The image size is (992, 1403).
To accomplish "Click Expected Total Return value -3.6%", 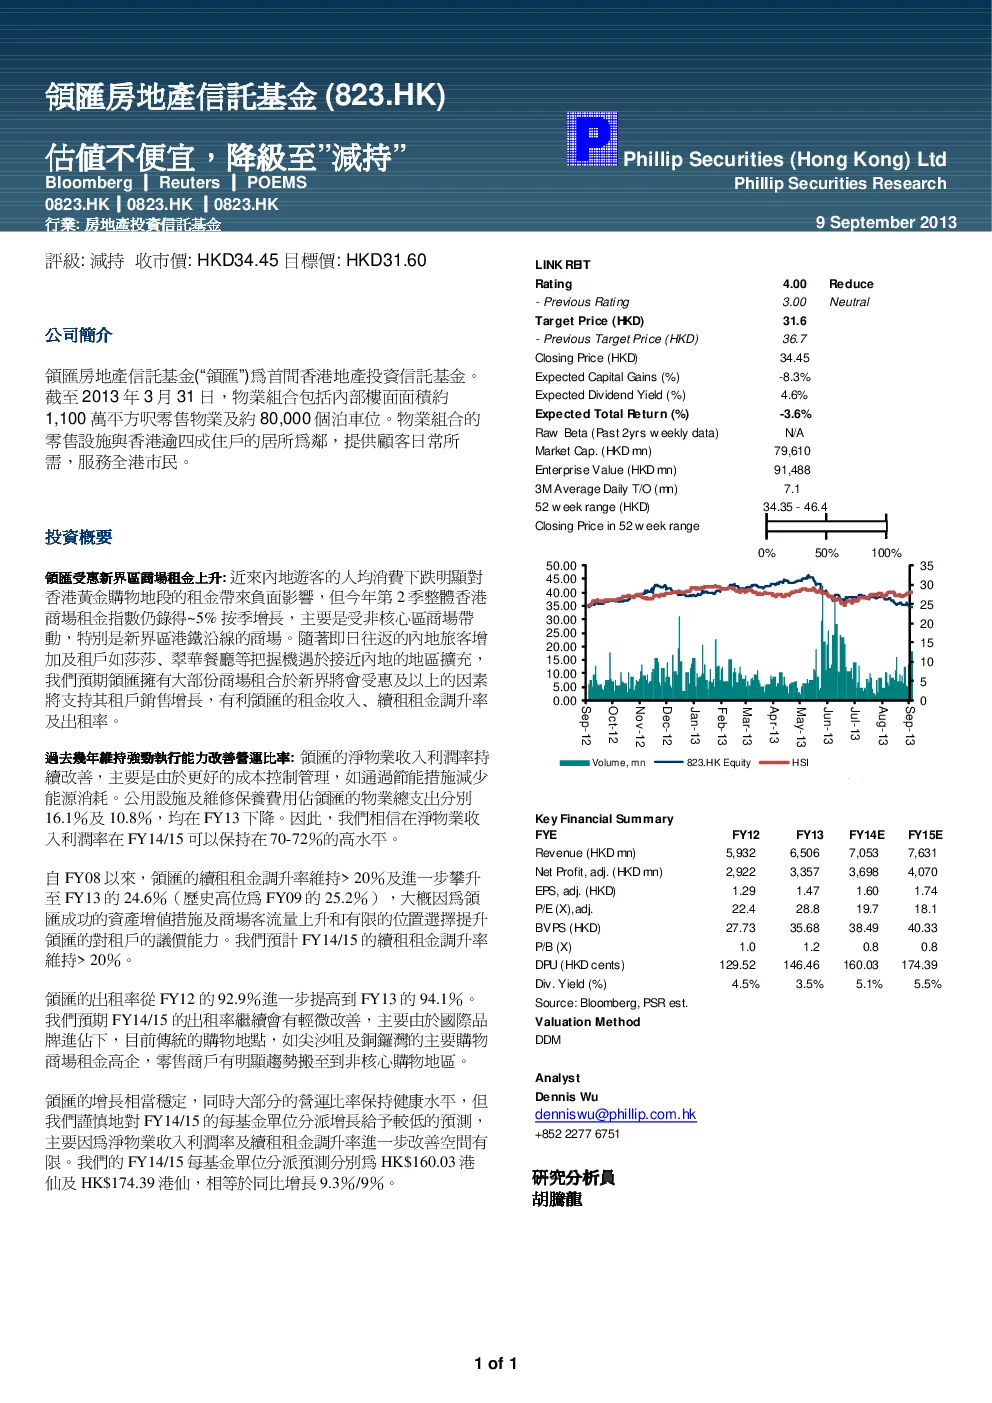I will tap(796, 414).
